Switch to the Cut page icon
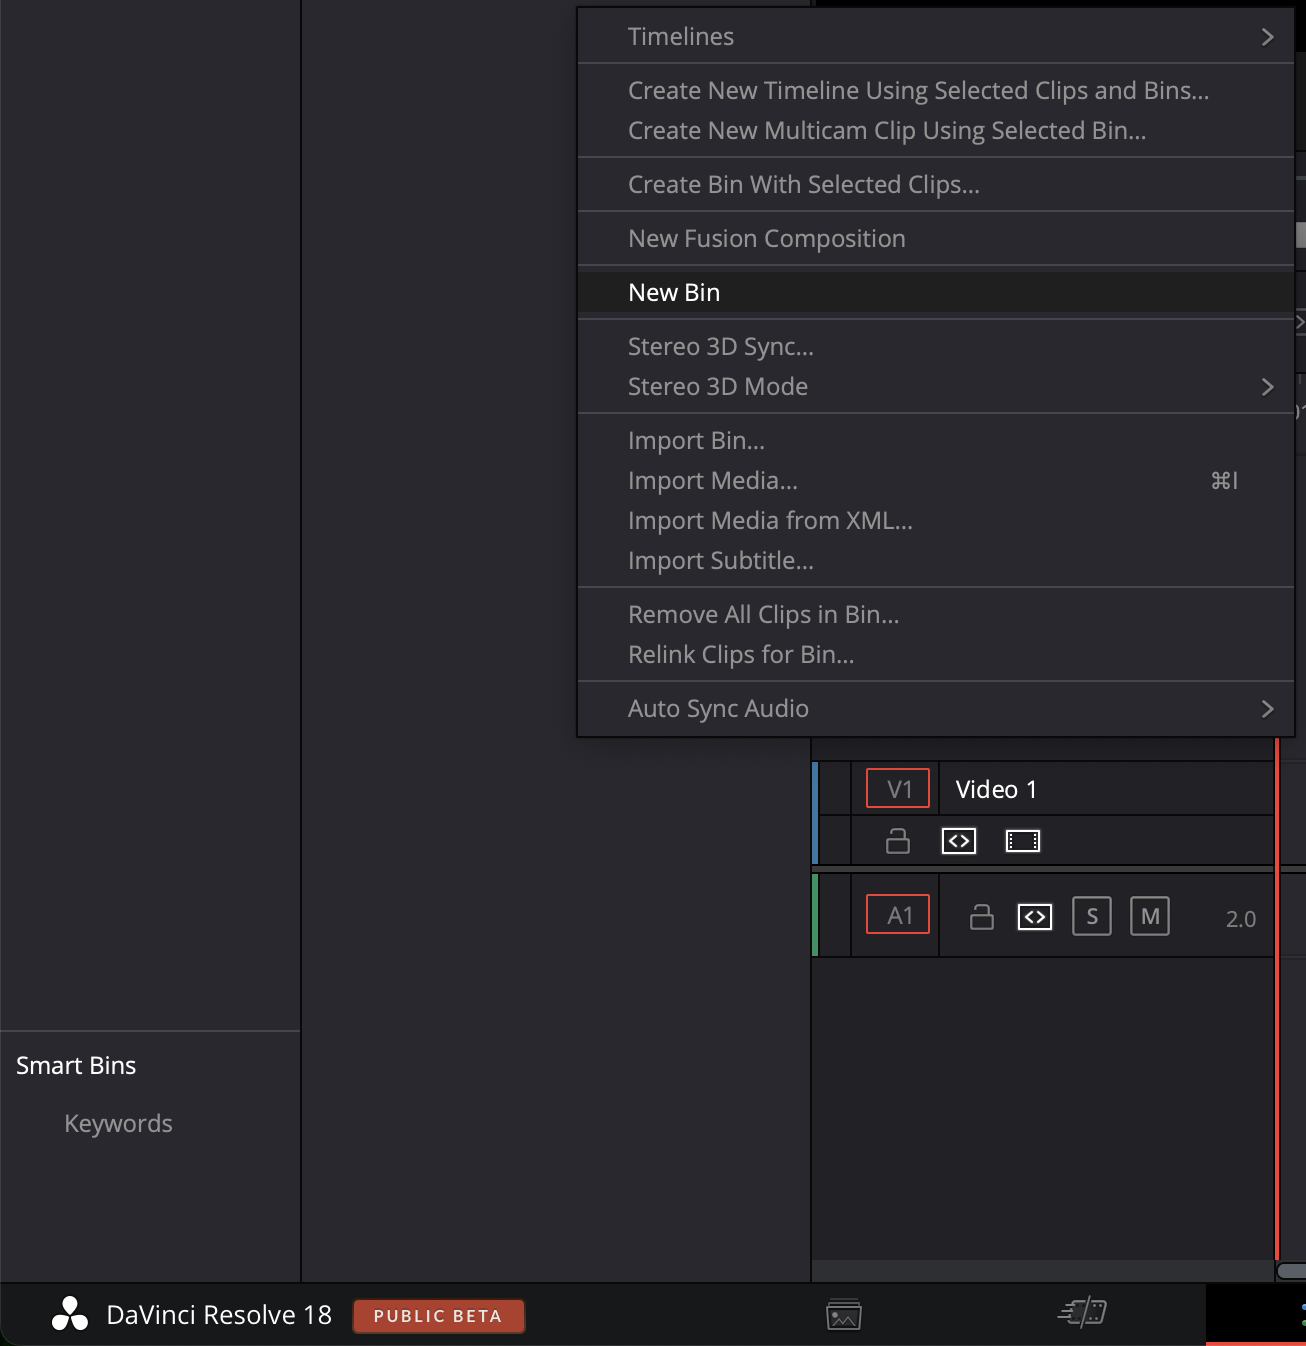This screenshot has height=1346, width=1306. (1083, 1315)
